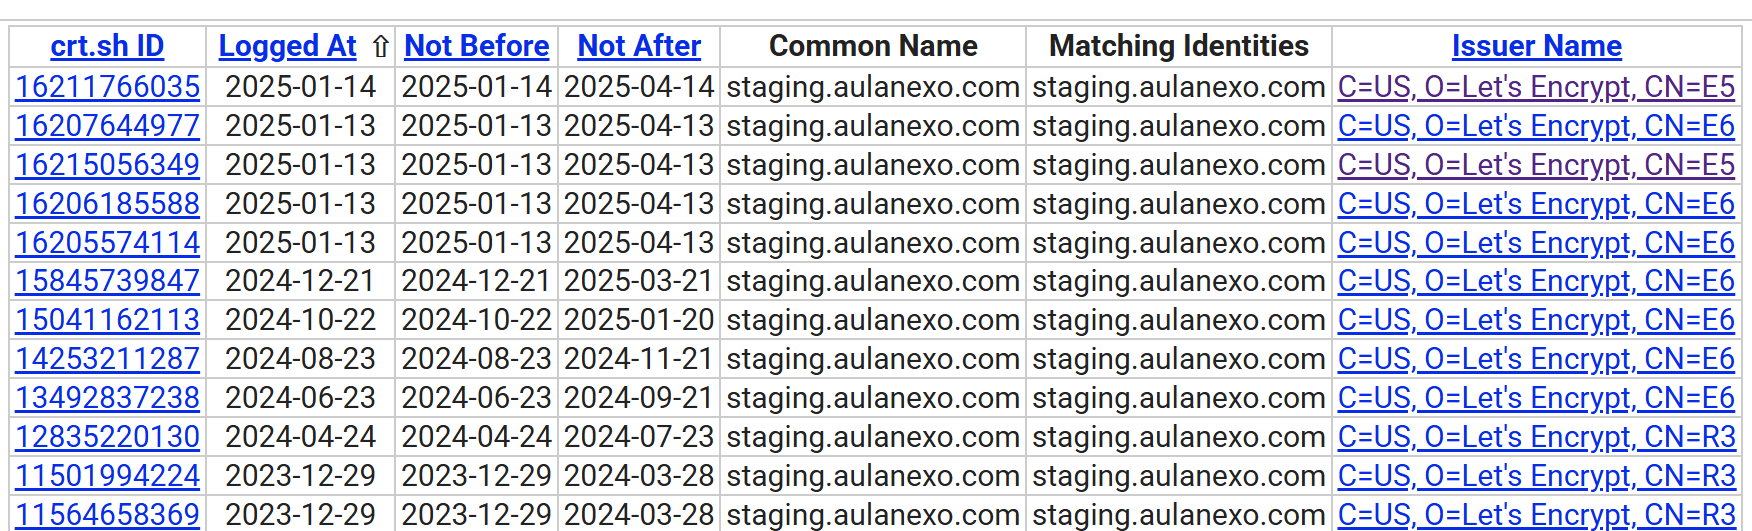Open certificate ID 12835220130

click(x=108, y=437)
